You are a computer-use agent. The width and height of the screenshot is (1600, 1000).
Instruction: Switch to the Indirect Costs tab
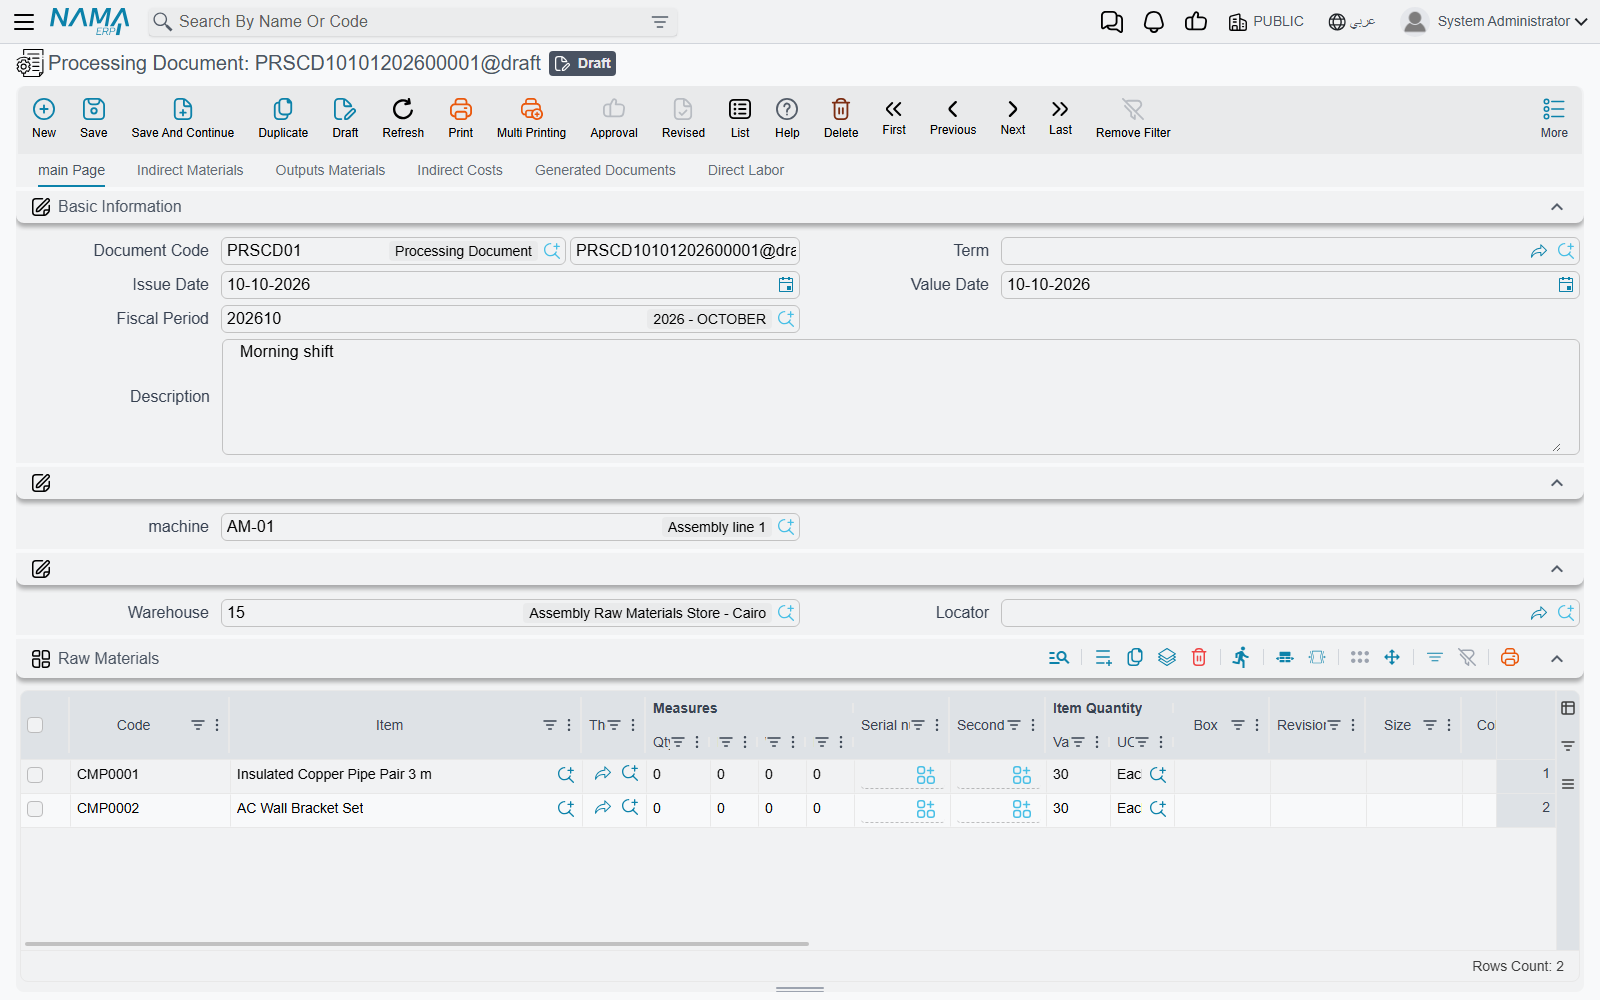point(460,170)
